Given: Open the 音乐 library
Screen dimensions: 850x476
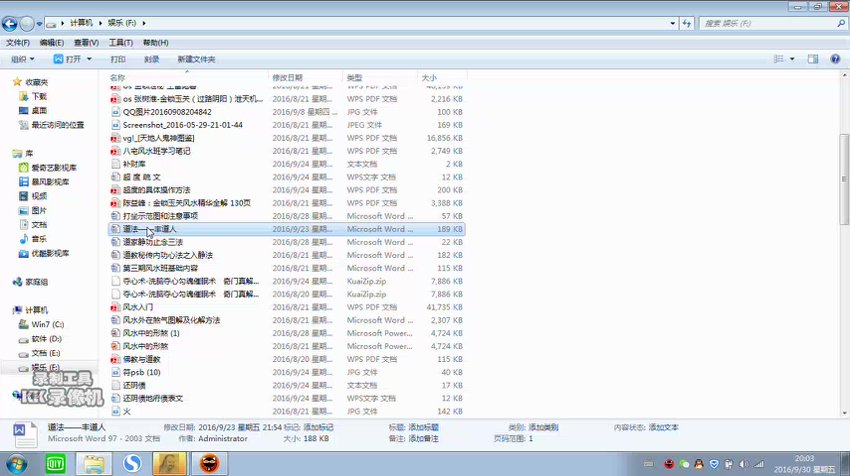Looking at the screenshot, I should click(39, 239).
